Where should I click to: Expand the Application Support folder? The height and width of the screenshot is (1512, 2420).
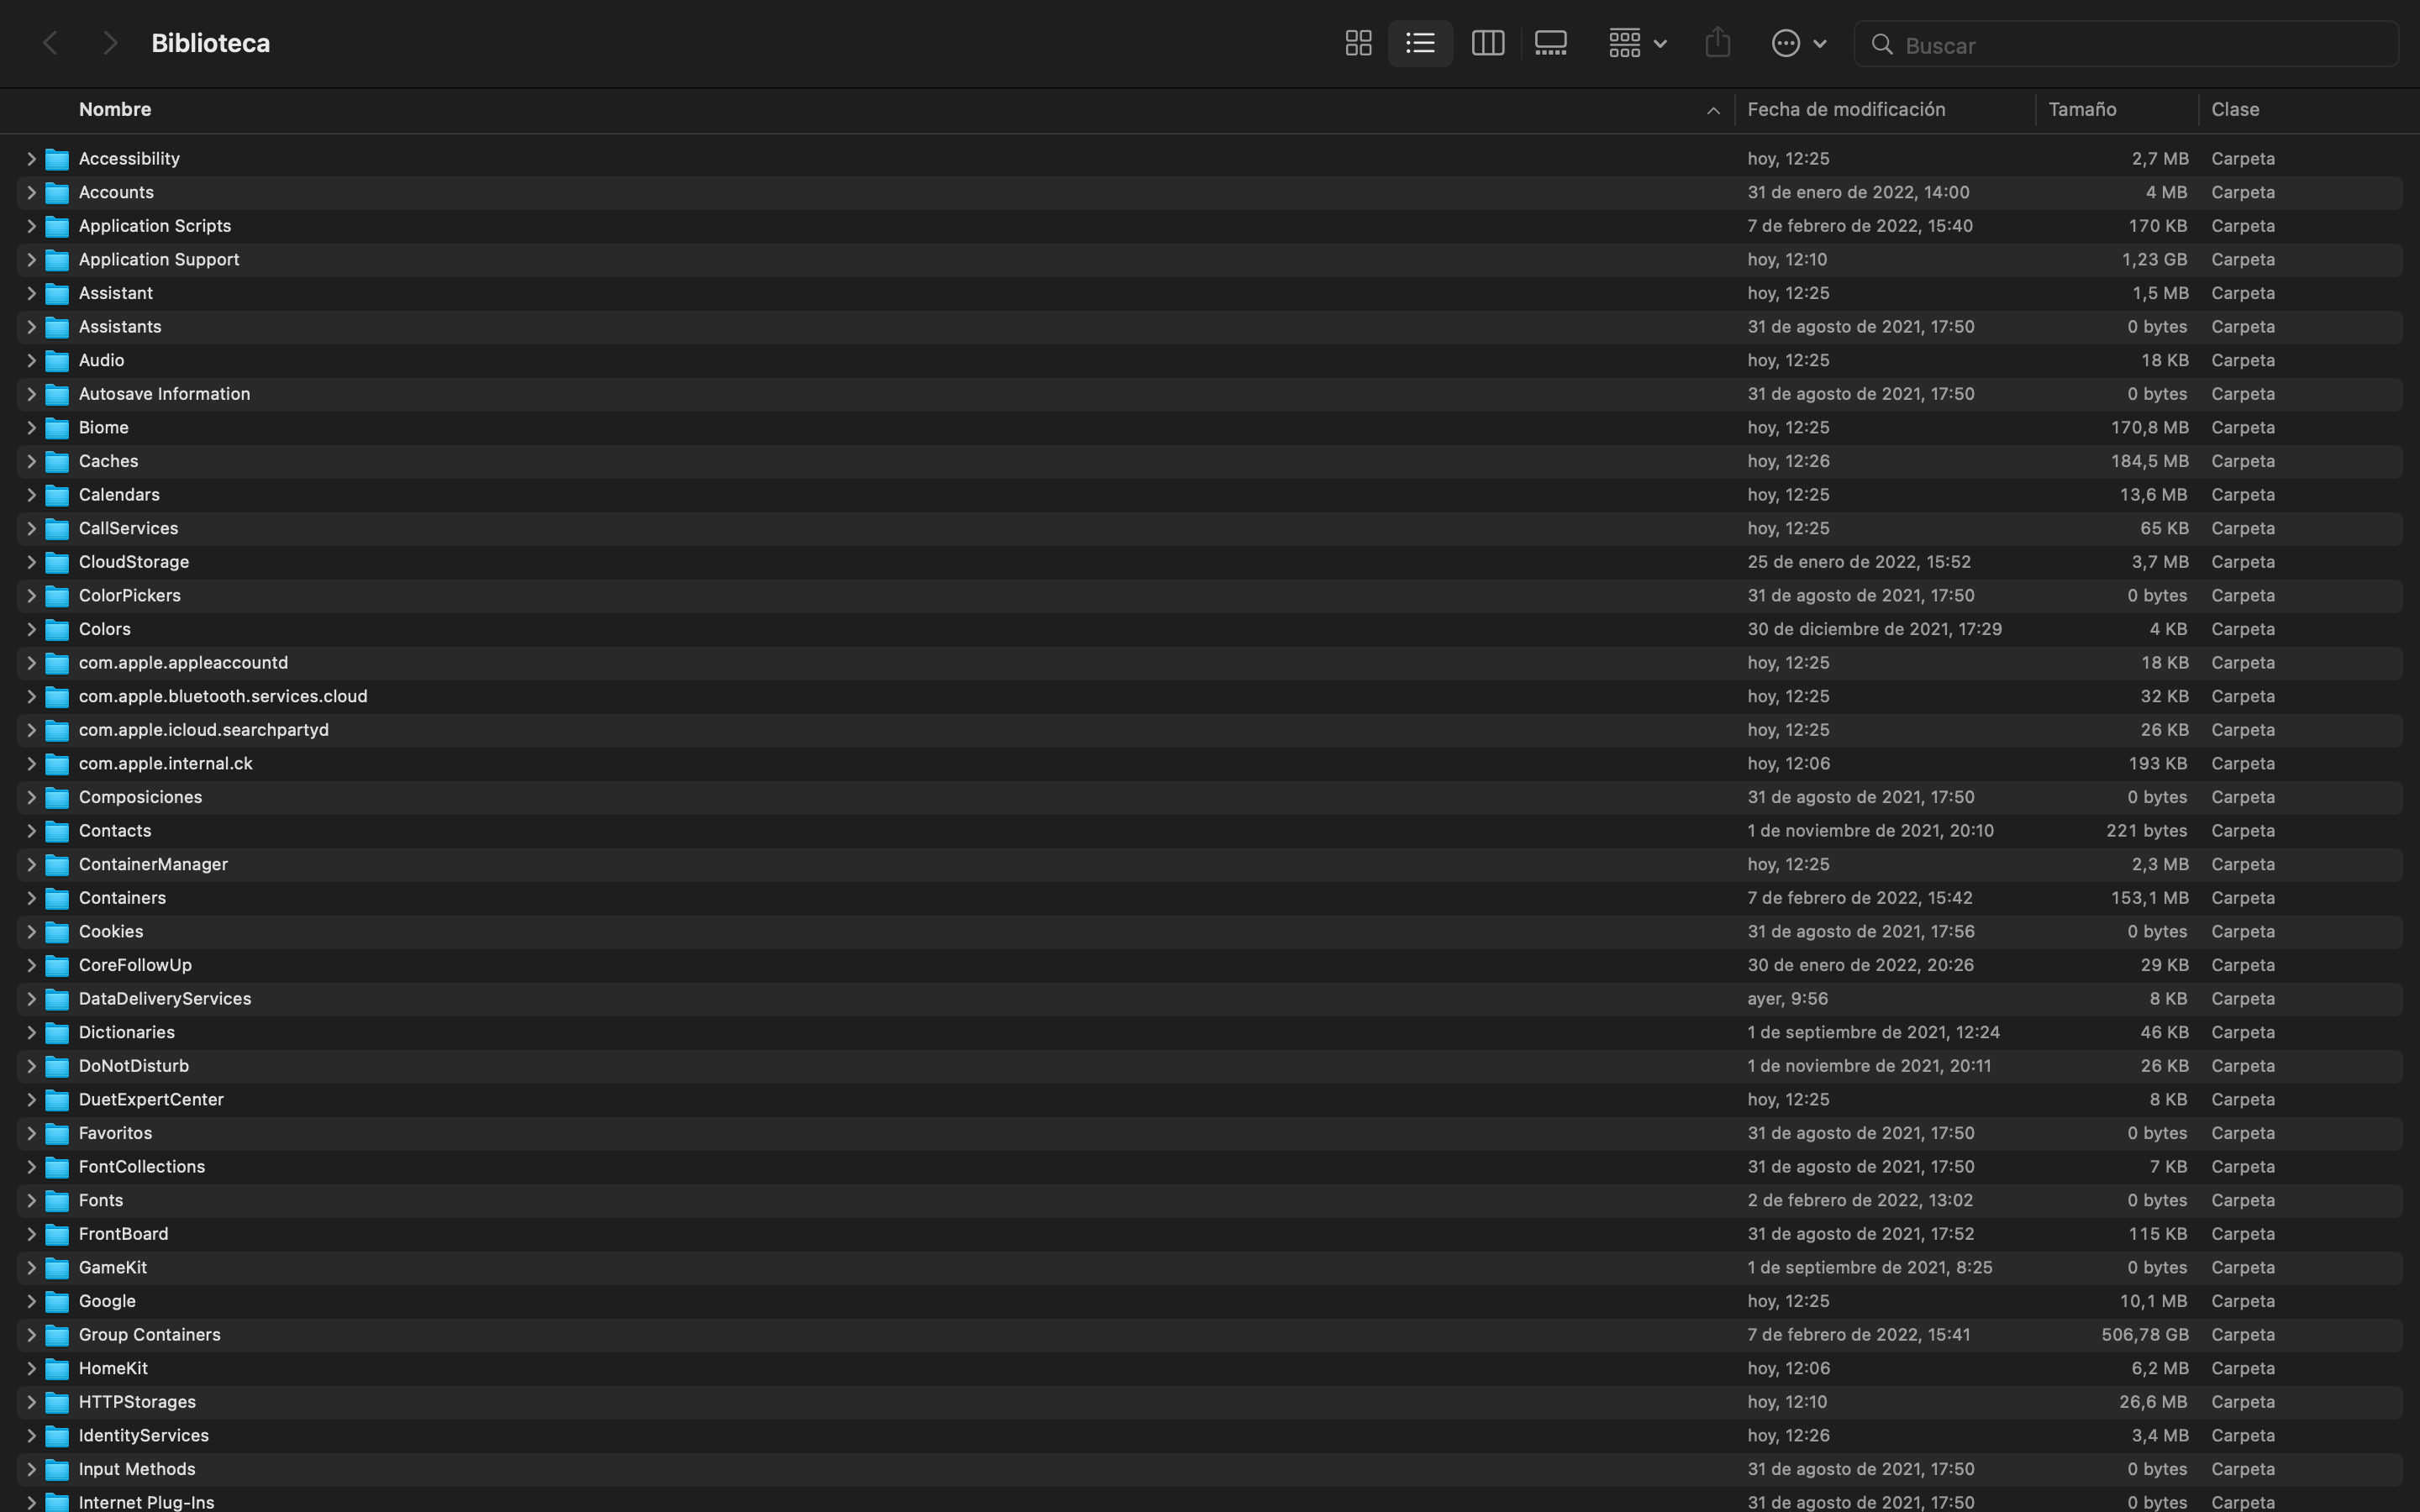pyautogui.click(x=31, y=260)
